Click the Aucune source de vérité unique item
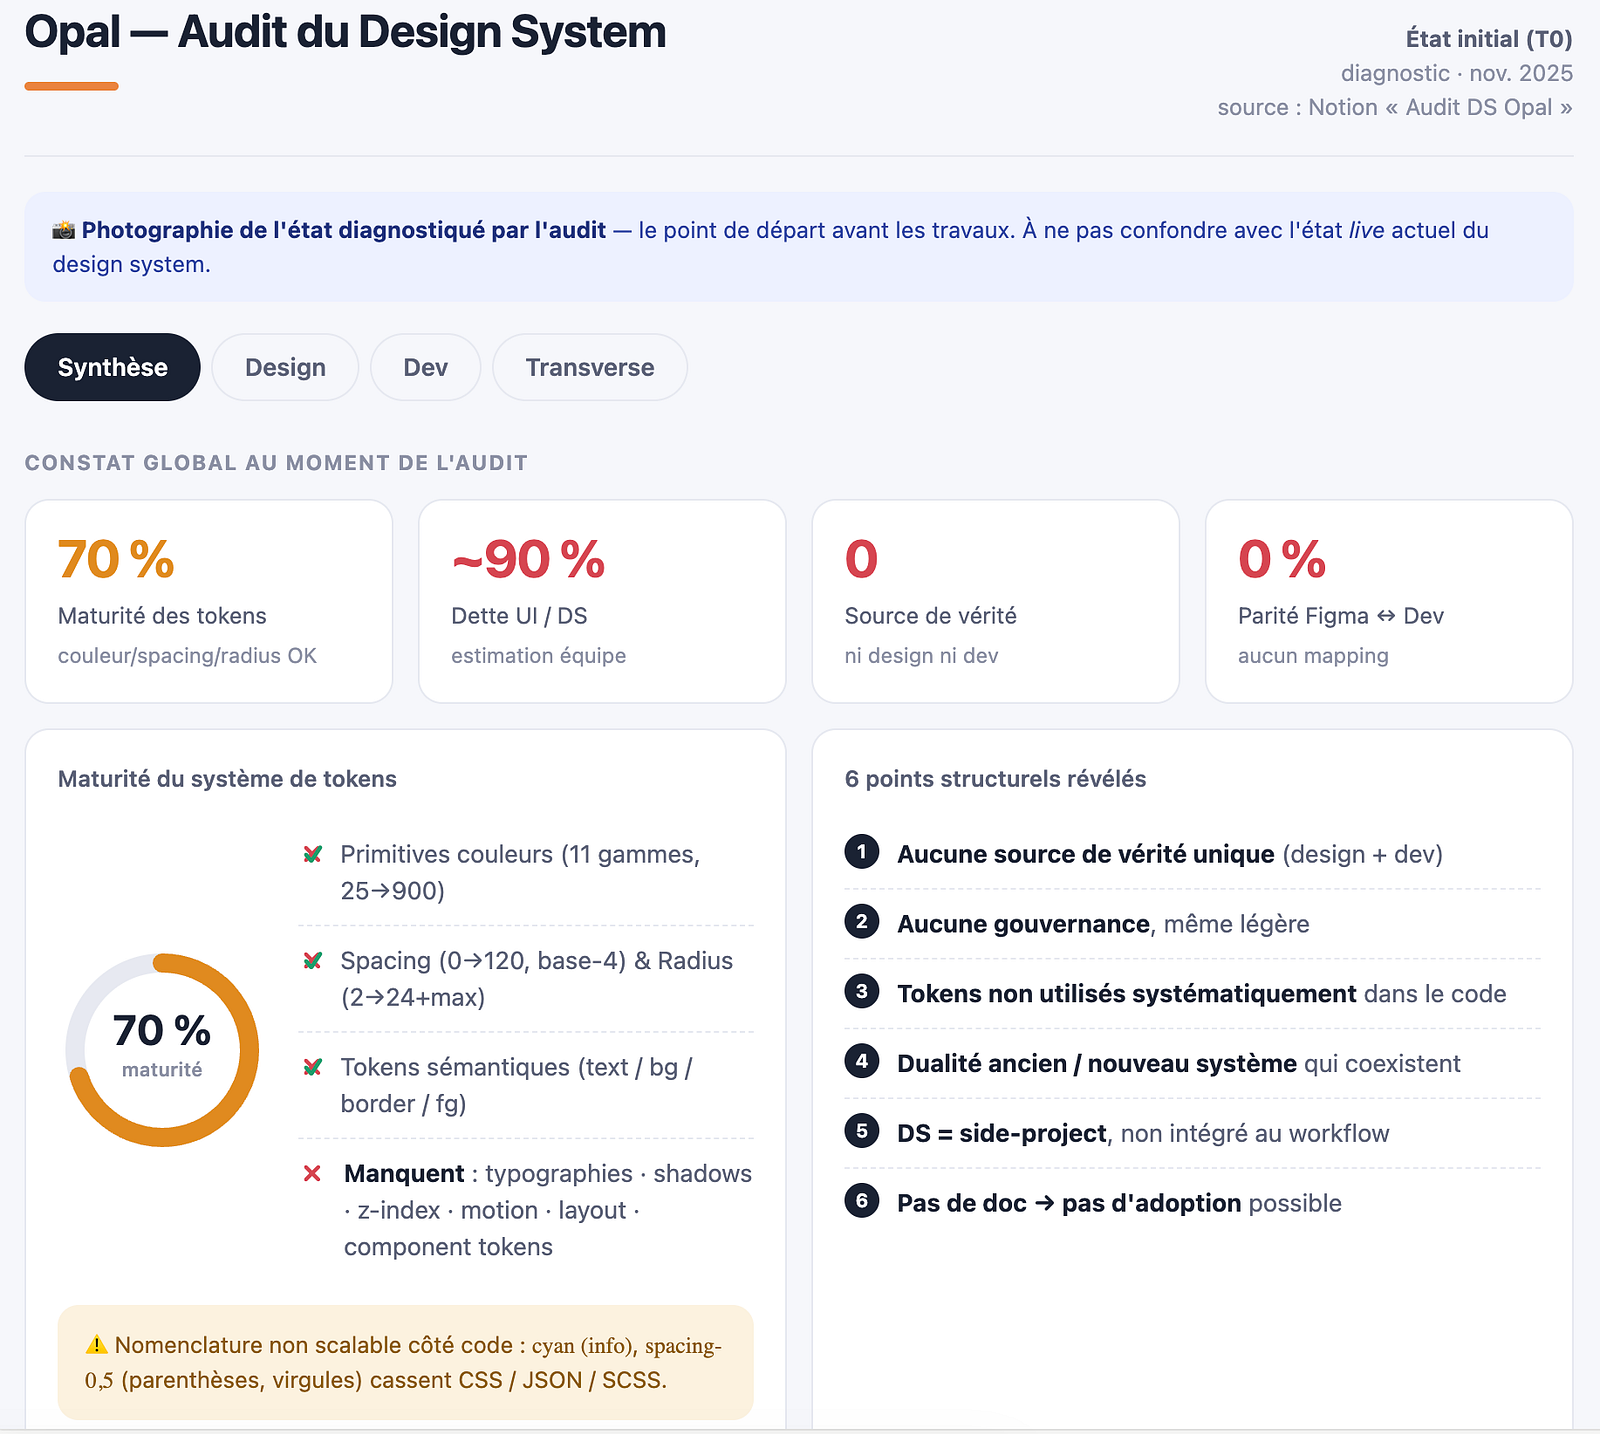 pyautogui.click(x=1170, y=854)
